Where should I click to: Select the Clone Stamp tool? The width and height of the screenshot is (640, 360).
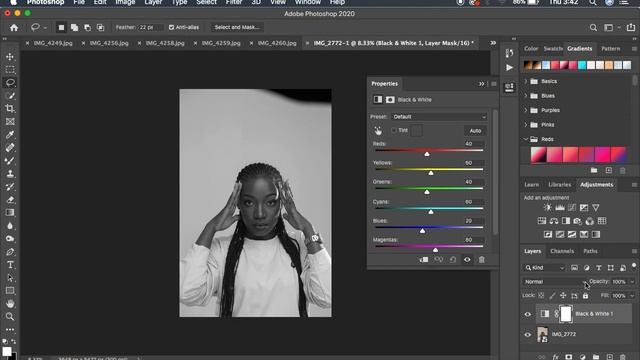click(x=10, y=174)
